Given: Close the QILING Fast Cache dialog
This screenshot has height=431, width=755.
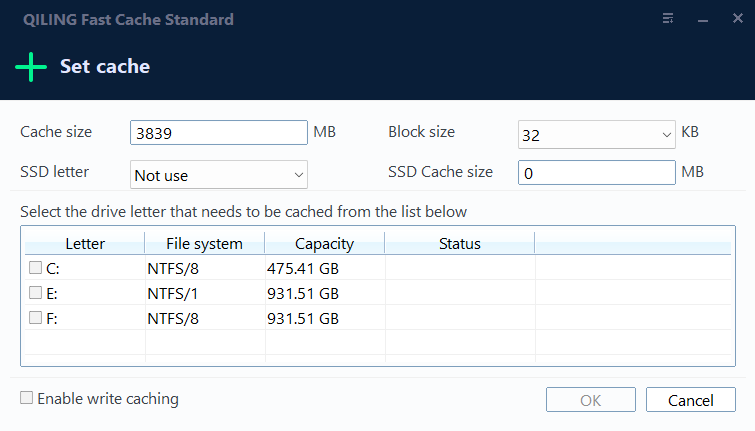Looking at the screenshot, I should coord(738,19).
